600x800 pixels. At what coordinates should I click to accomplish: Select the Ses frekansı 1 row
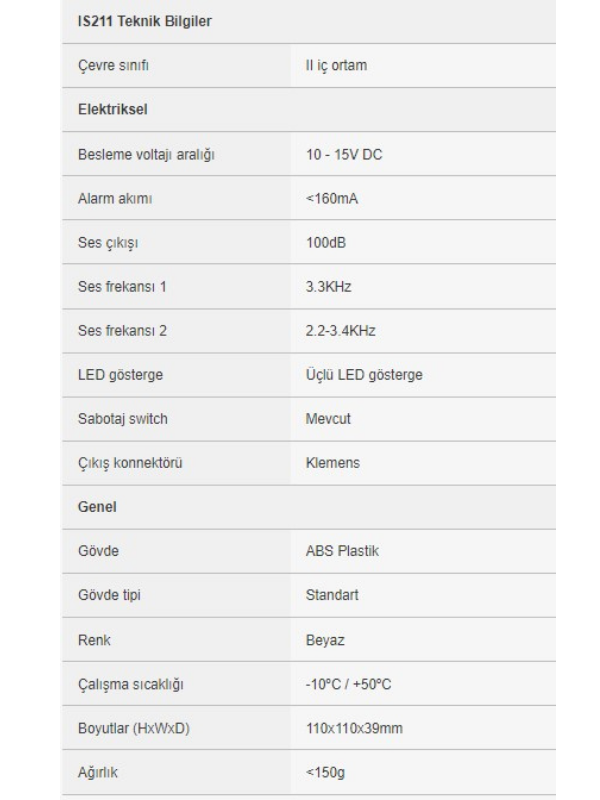tap(309, 287)
